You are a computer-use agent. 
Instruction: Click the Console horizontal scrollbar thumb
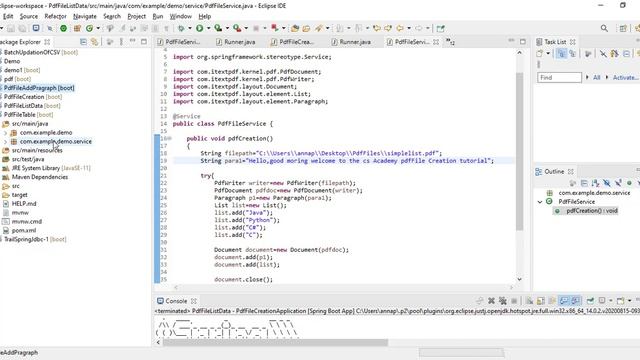(276, 342)
